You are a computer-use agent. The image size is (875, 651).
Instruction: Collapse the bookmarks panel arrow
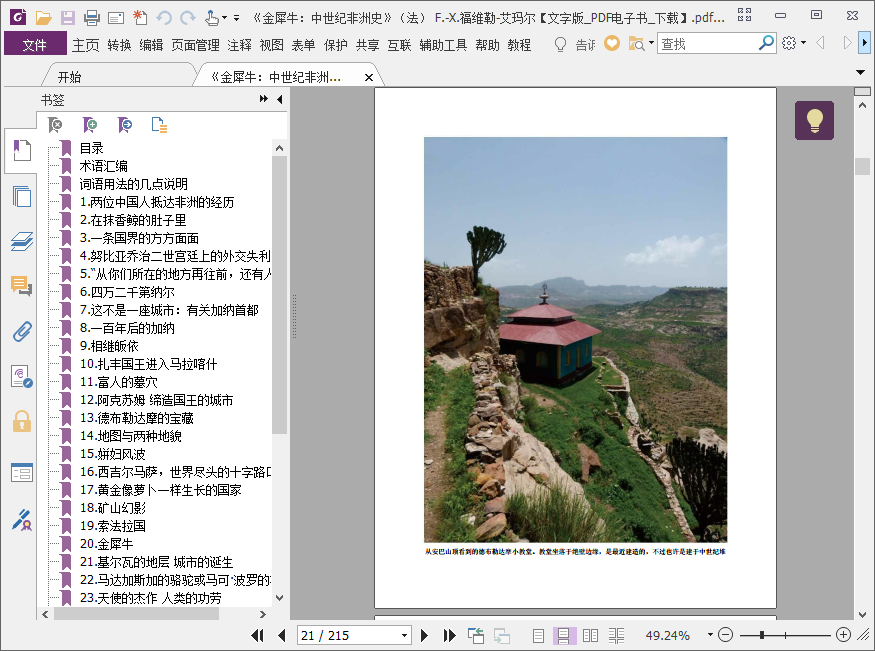[280, 99]
